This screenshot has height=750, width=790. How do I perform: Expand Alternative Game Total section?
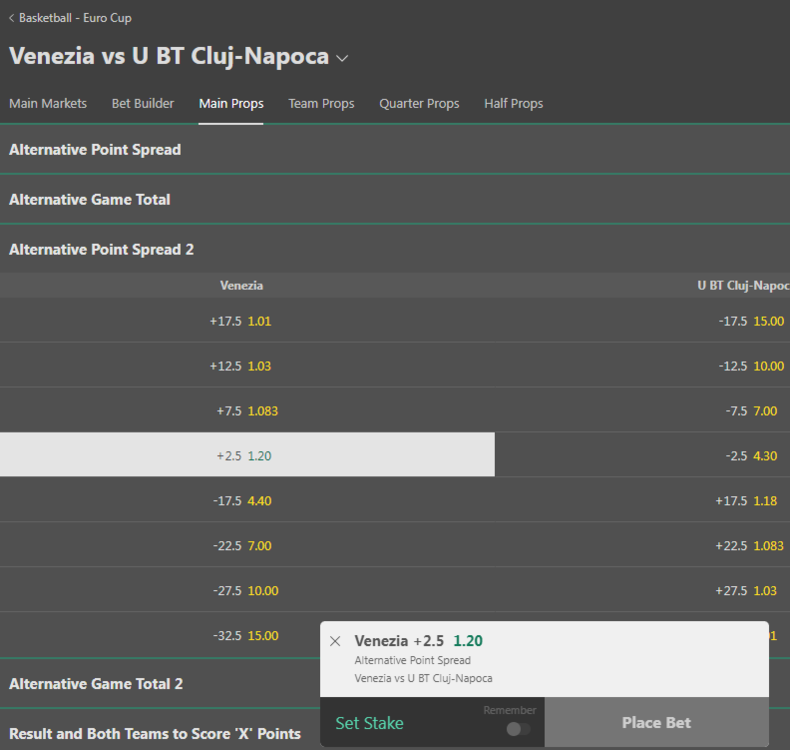(90, 200)
